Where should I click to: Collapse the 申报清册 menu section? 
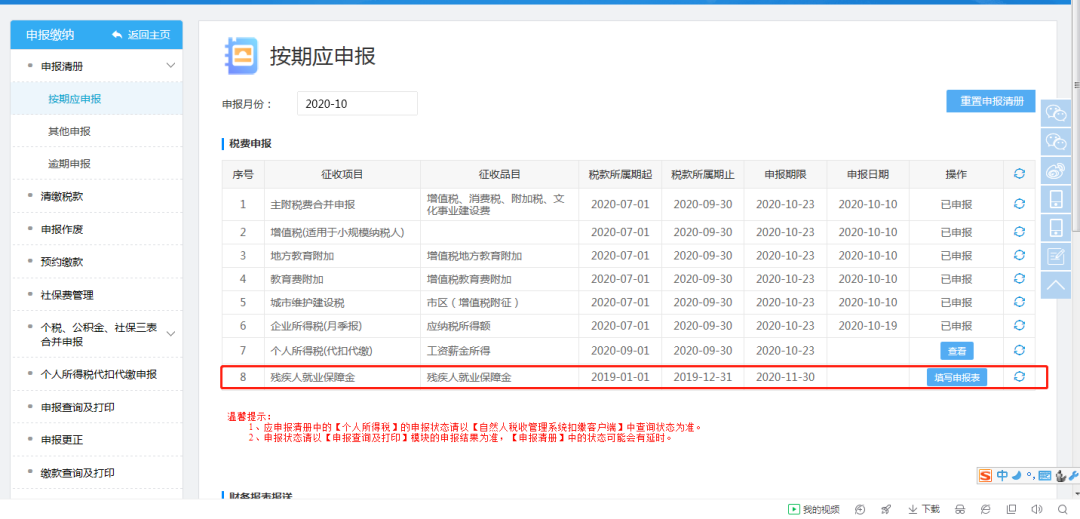tap(170, 66)
